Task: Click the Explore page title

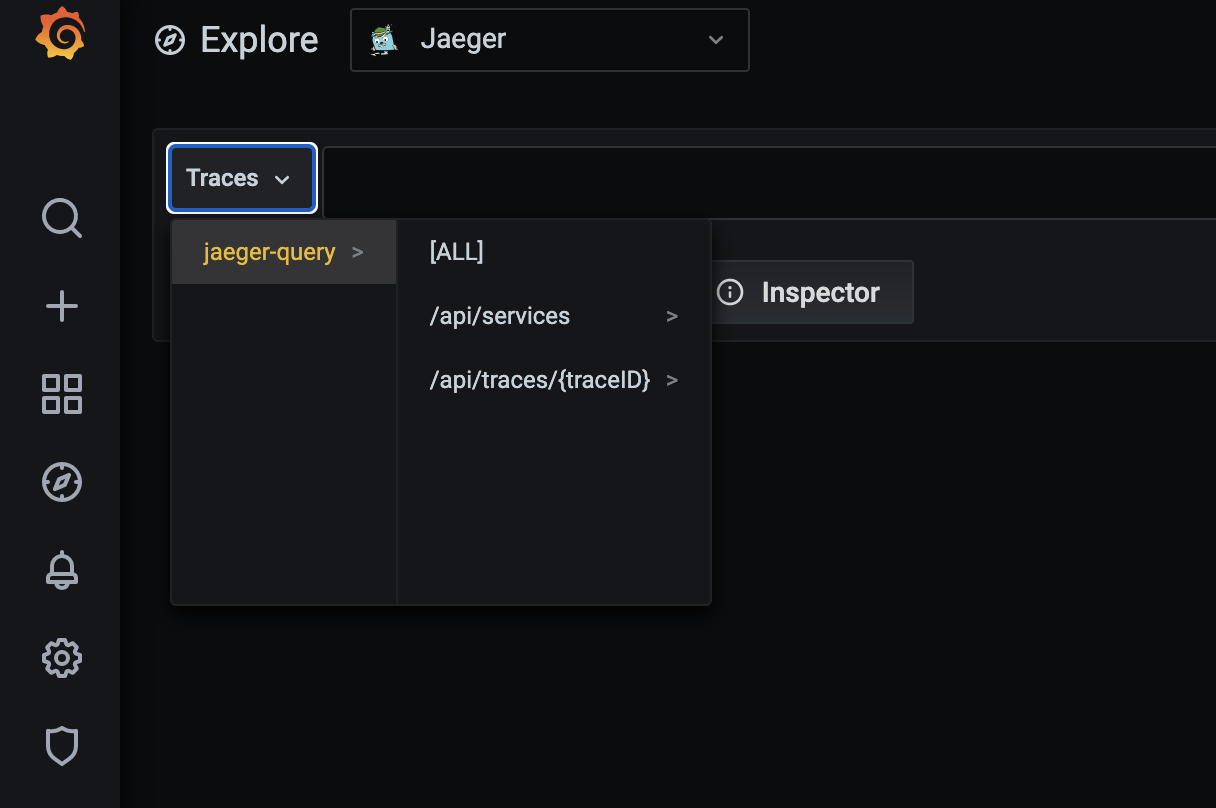Action: [259, 40]
